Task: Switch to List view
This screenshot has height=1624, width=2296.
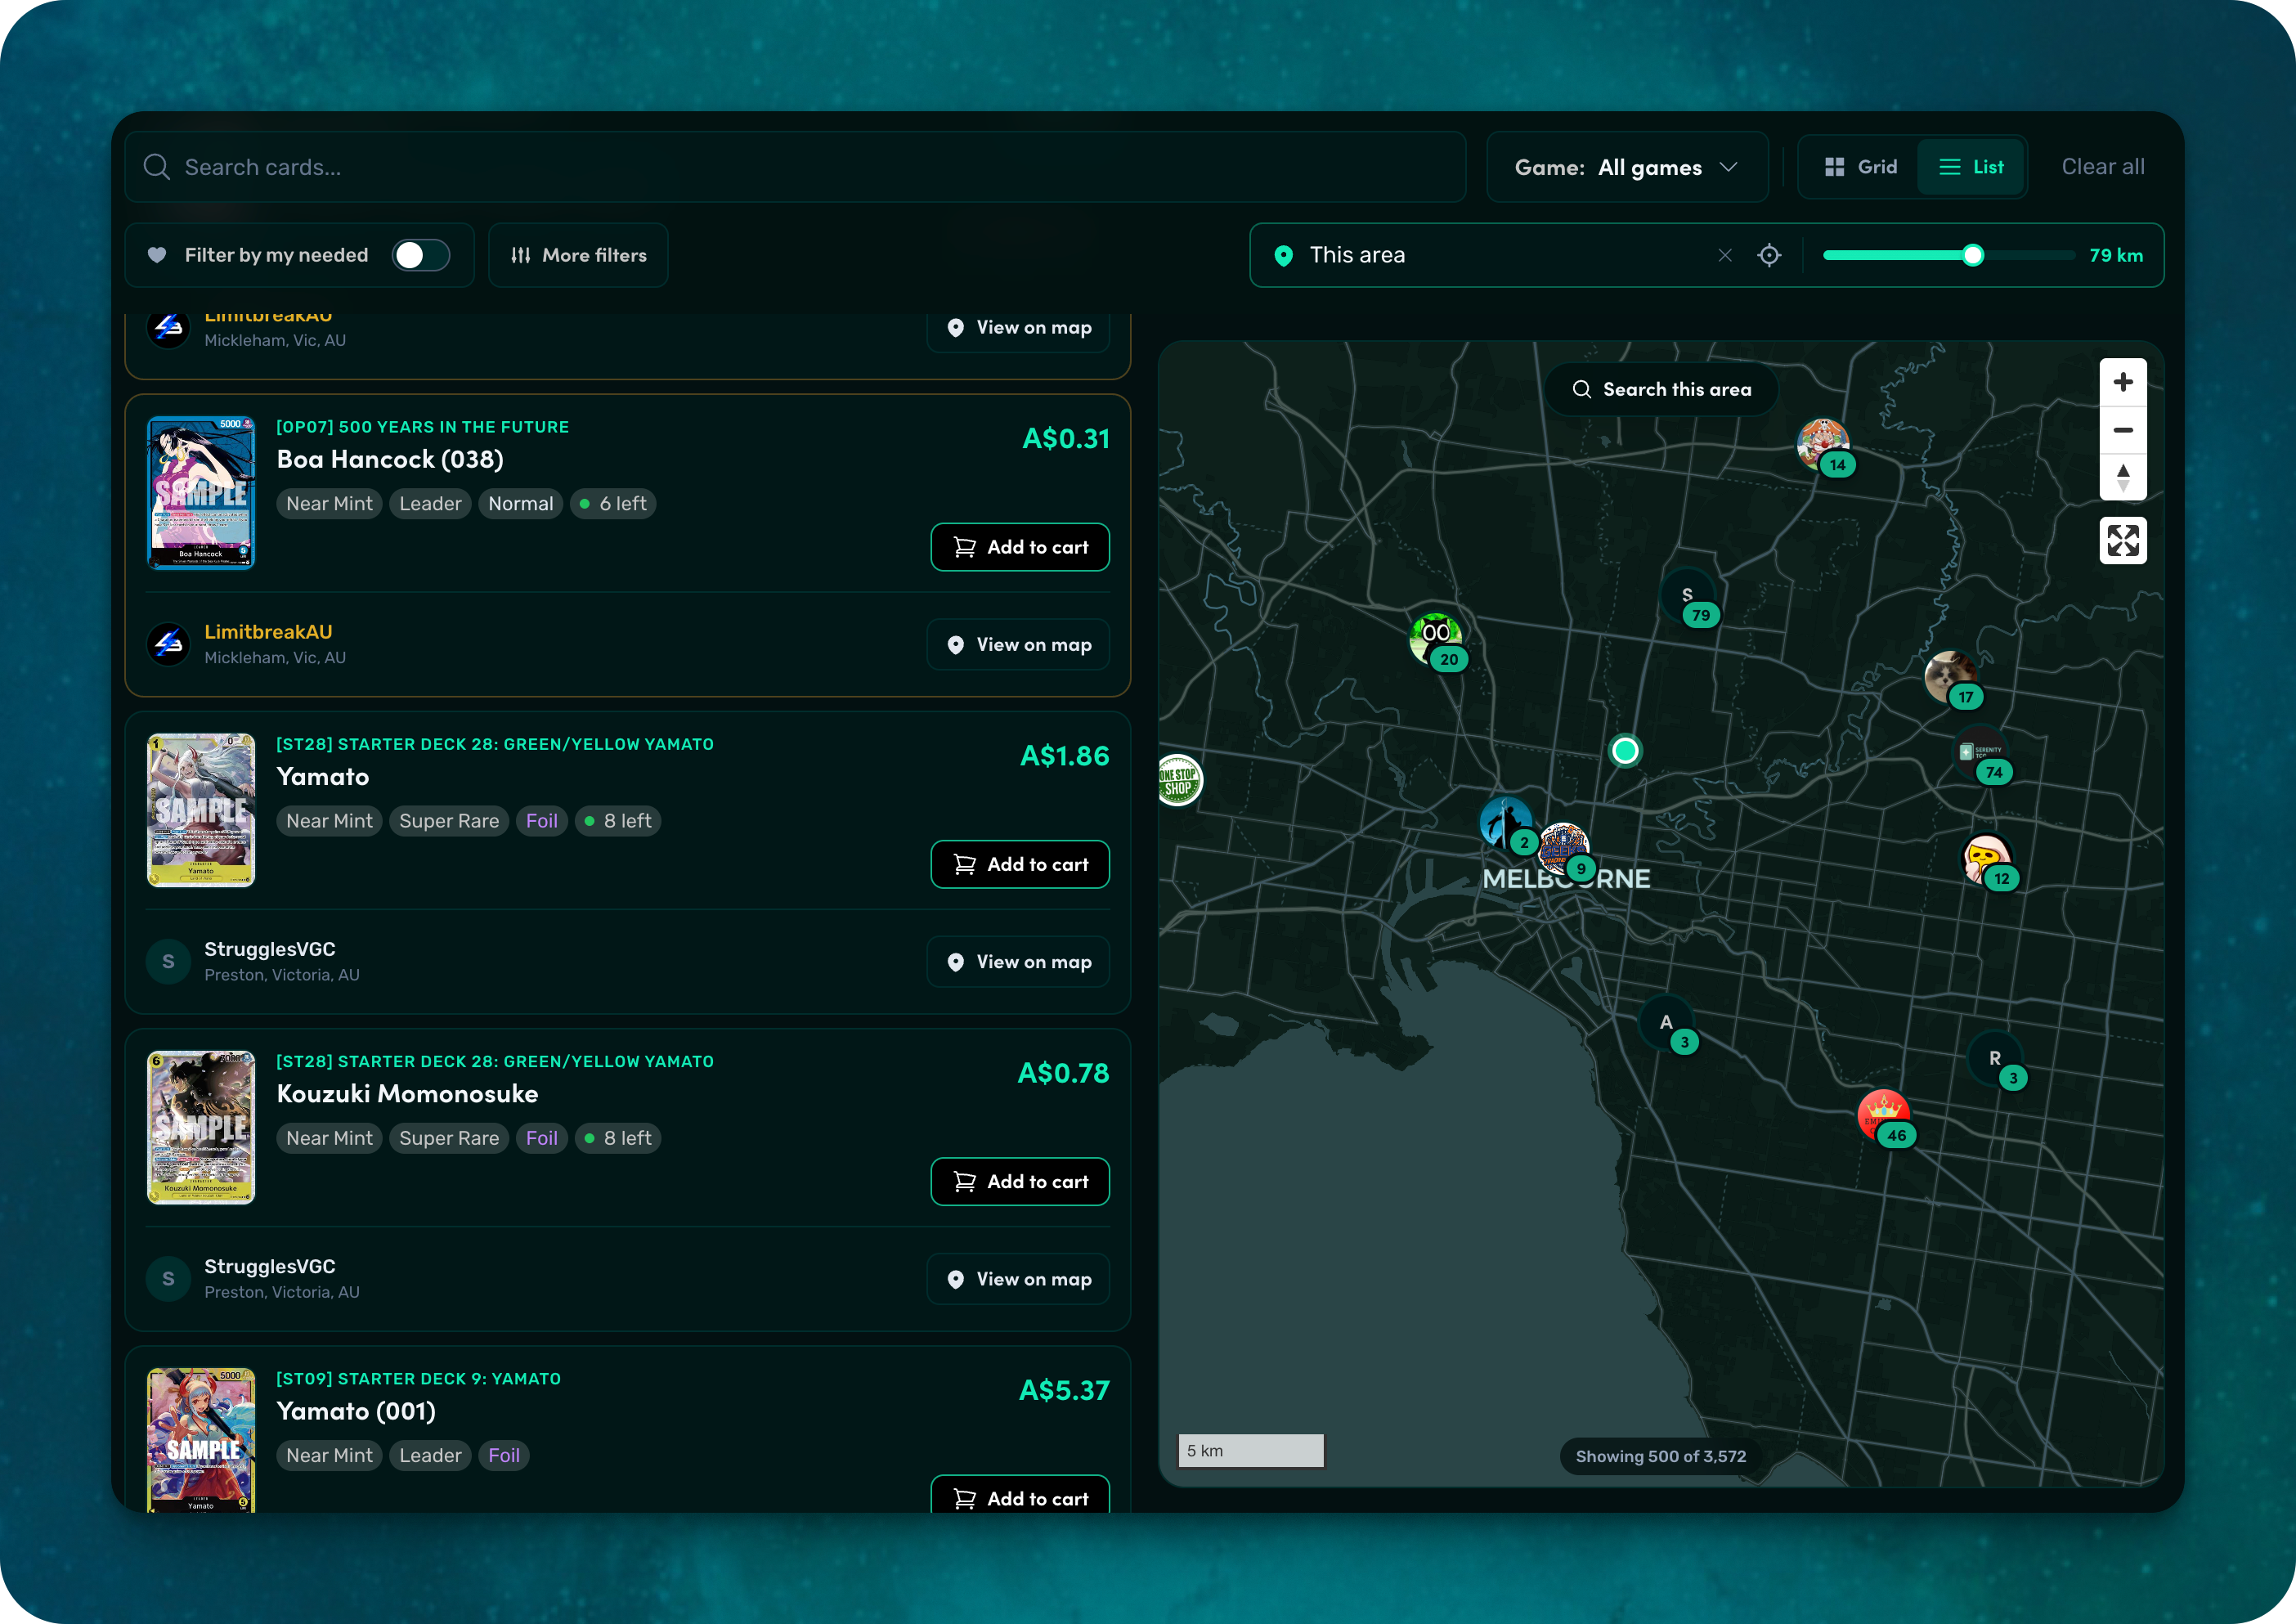Action: (1972, 167)
